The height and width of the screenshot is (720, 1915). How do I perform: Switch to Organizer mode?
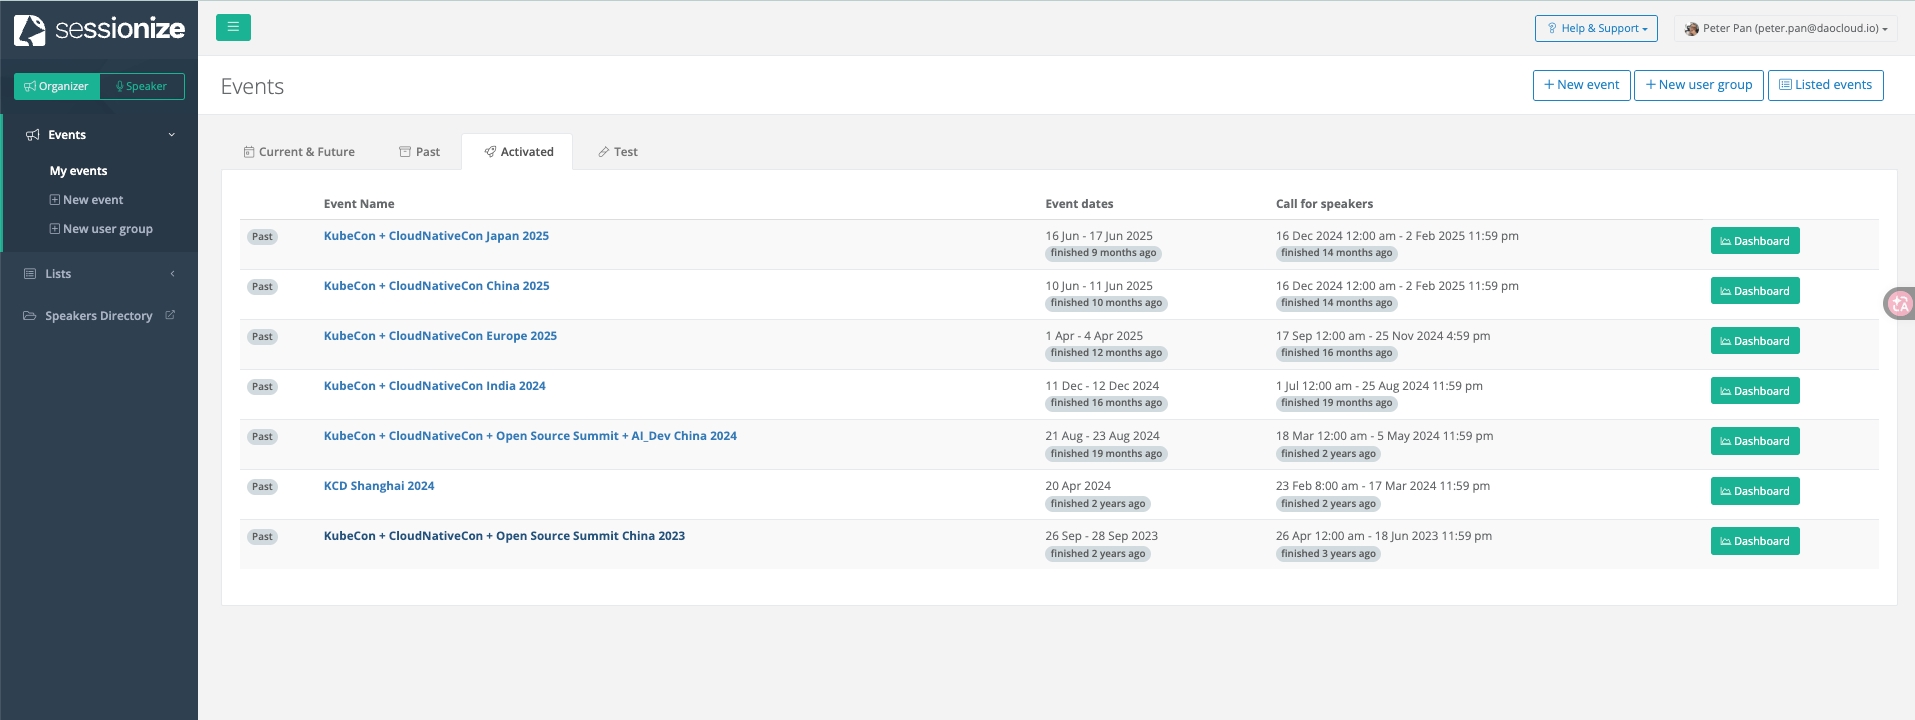tap(57, 87)
